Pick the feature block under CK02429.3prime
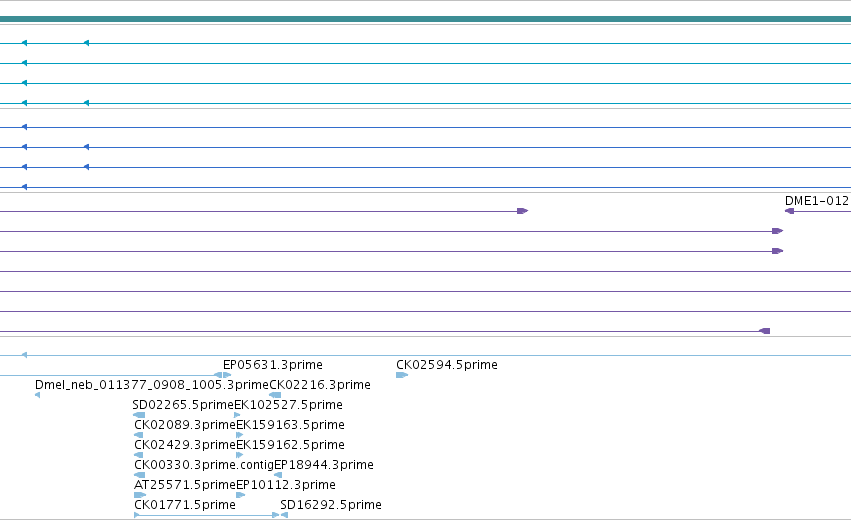Screen dimensions: 851x520 pos(138,455)
